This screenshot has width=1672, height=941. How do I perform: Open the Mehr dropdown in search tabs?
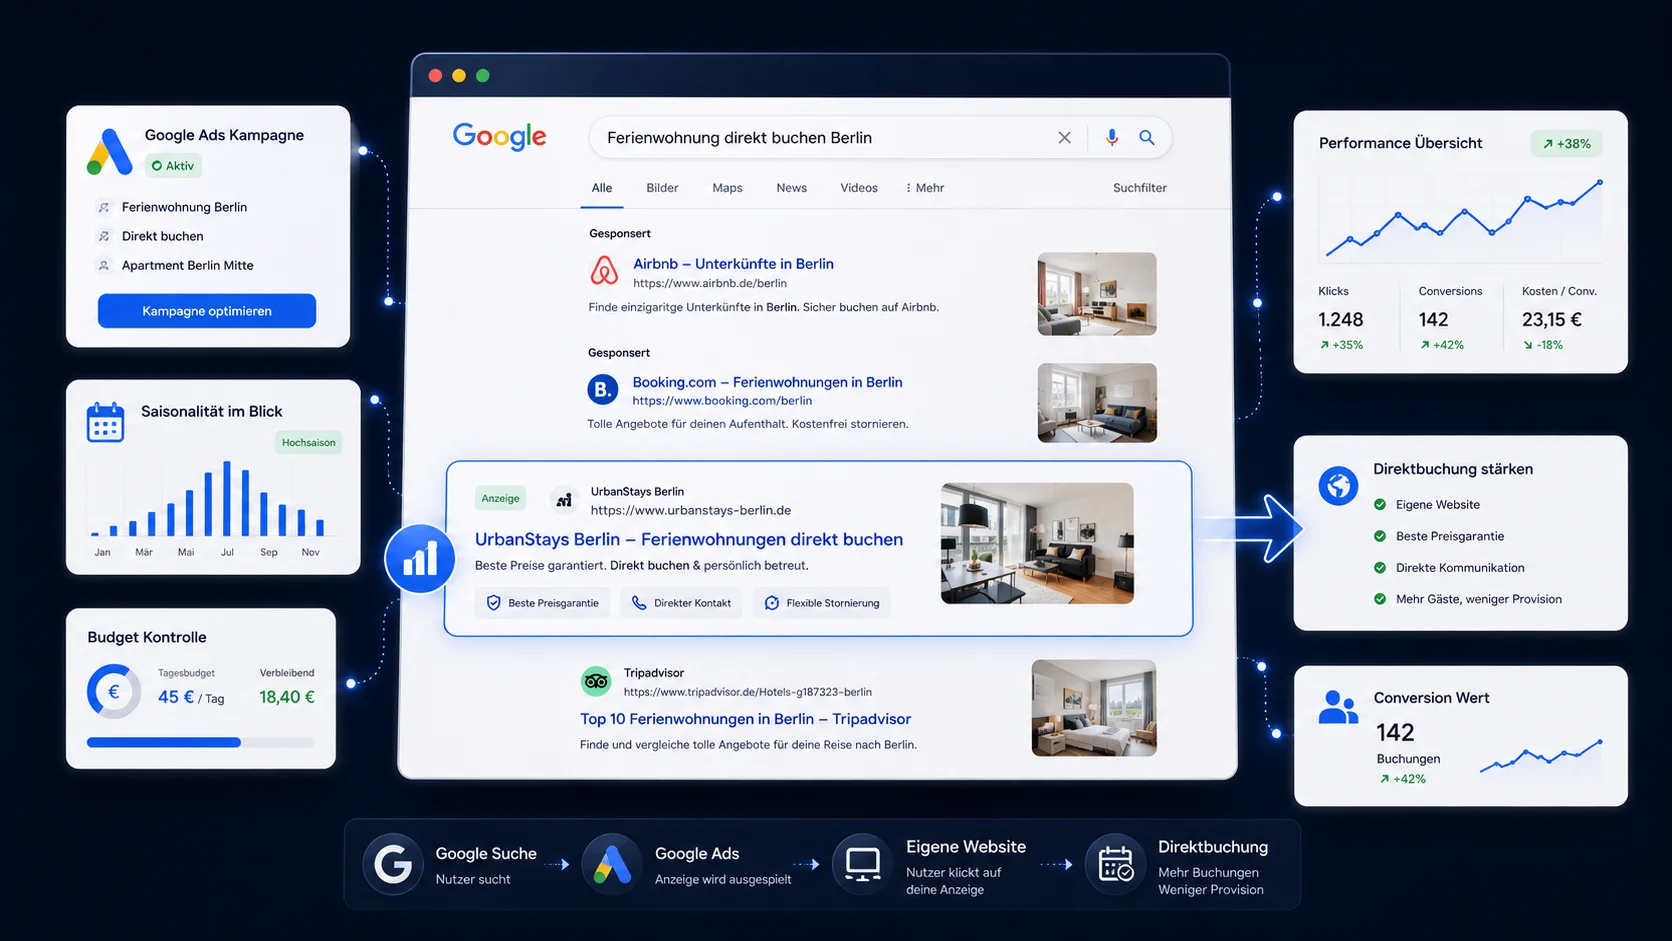(x=924, y=188)
